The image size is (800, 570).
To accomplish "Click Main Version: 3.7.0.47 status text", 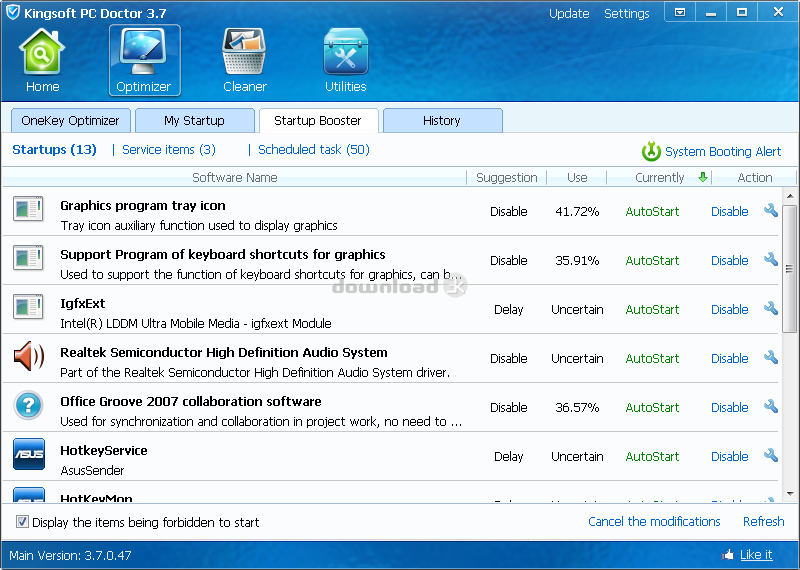I will (70, 555).
